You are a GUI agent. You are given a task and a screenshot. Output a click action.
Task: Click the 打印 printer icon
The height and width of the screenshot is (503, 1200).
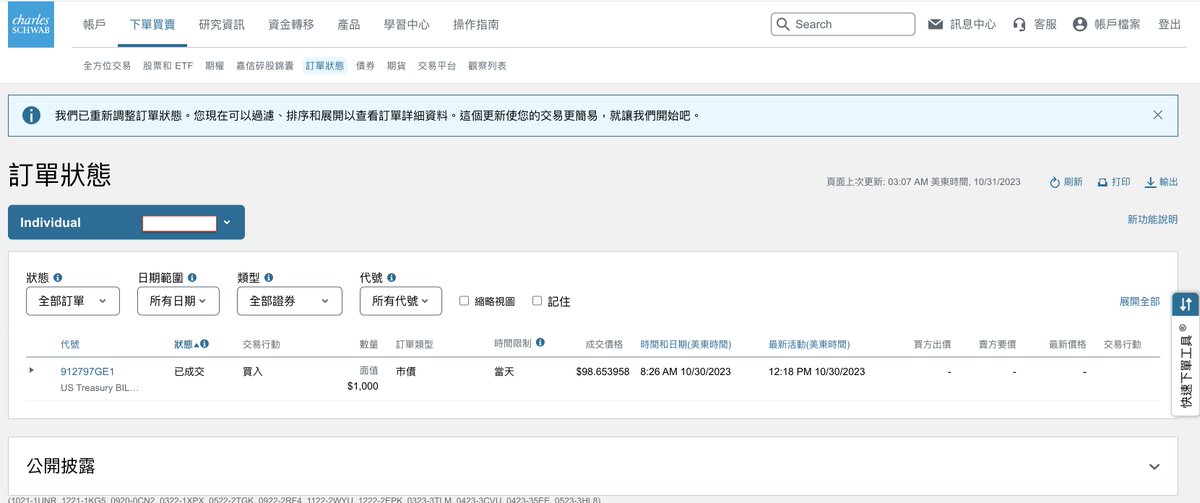click(1102, 182)
